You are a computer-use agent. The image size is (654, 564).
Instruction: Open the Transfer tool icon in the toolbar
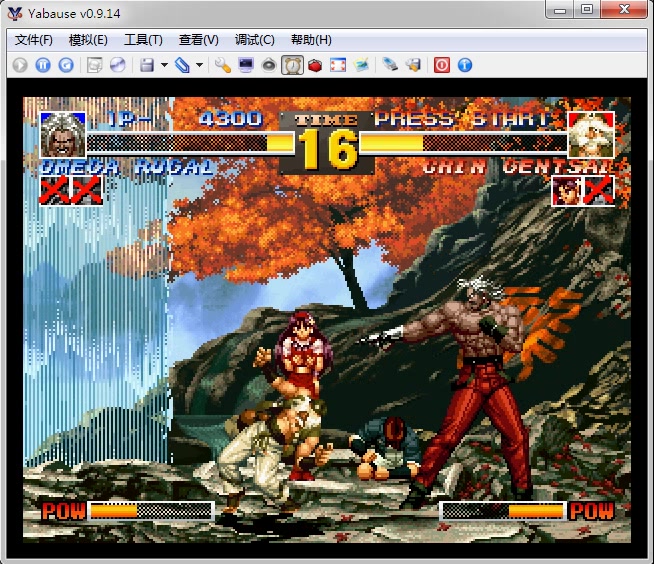(95, 65)
